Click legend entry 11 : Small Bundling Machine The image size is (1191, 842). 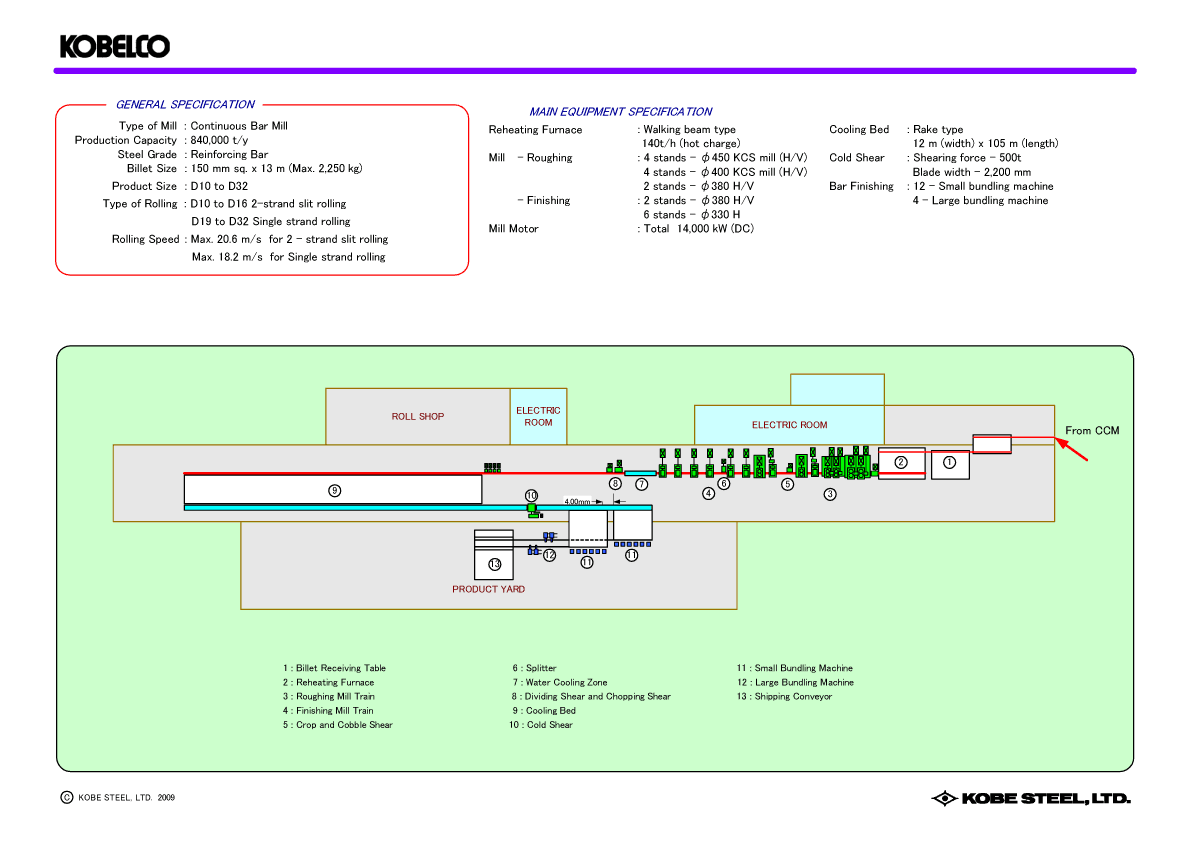tap(795, 668)
